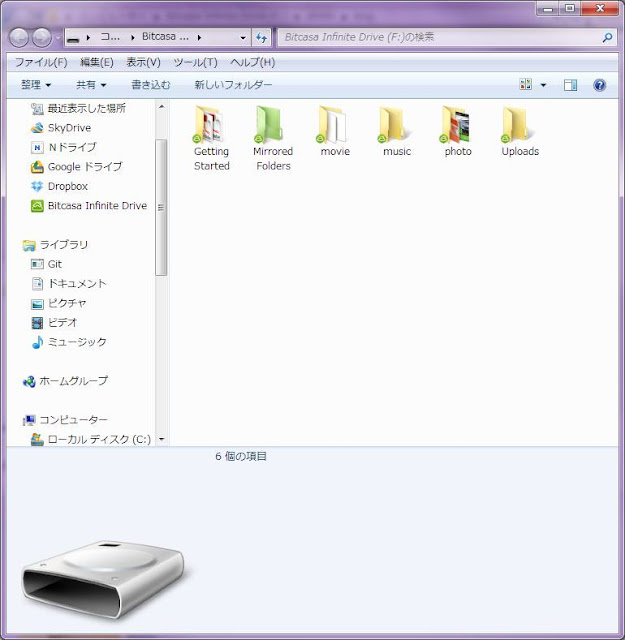The width and height of the screenshot is (625, 640).
Task: Open the music folder
Action: (x=396, y=131)
